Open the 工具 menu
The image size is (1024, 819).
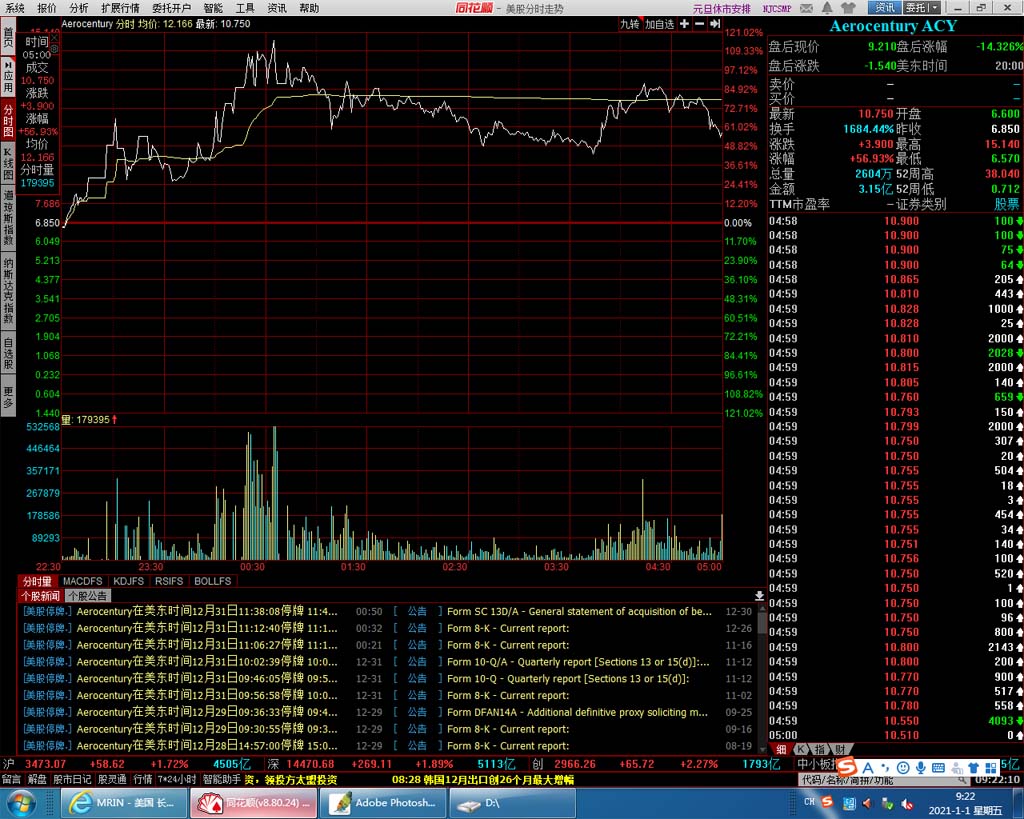coord(245,8)
